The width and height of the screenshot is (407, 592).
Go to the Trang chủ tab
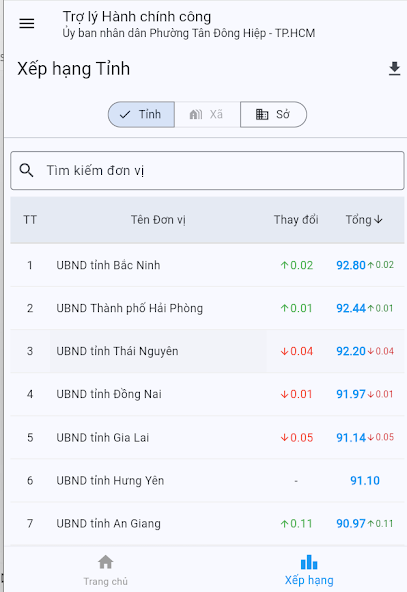pos(106,570)
